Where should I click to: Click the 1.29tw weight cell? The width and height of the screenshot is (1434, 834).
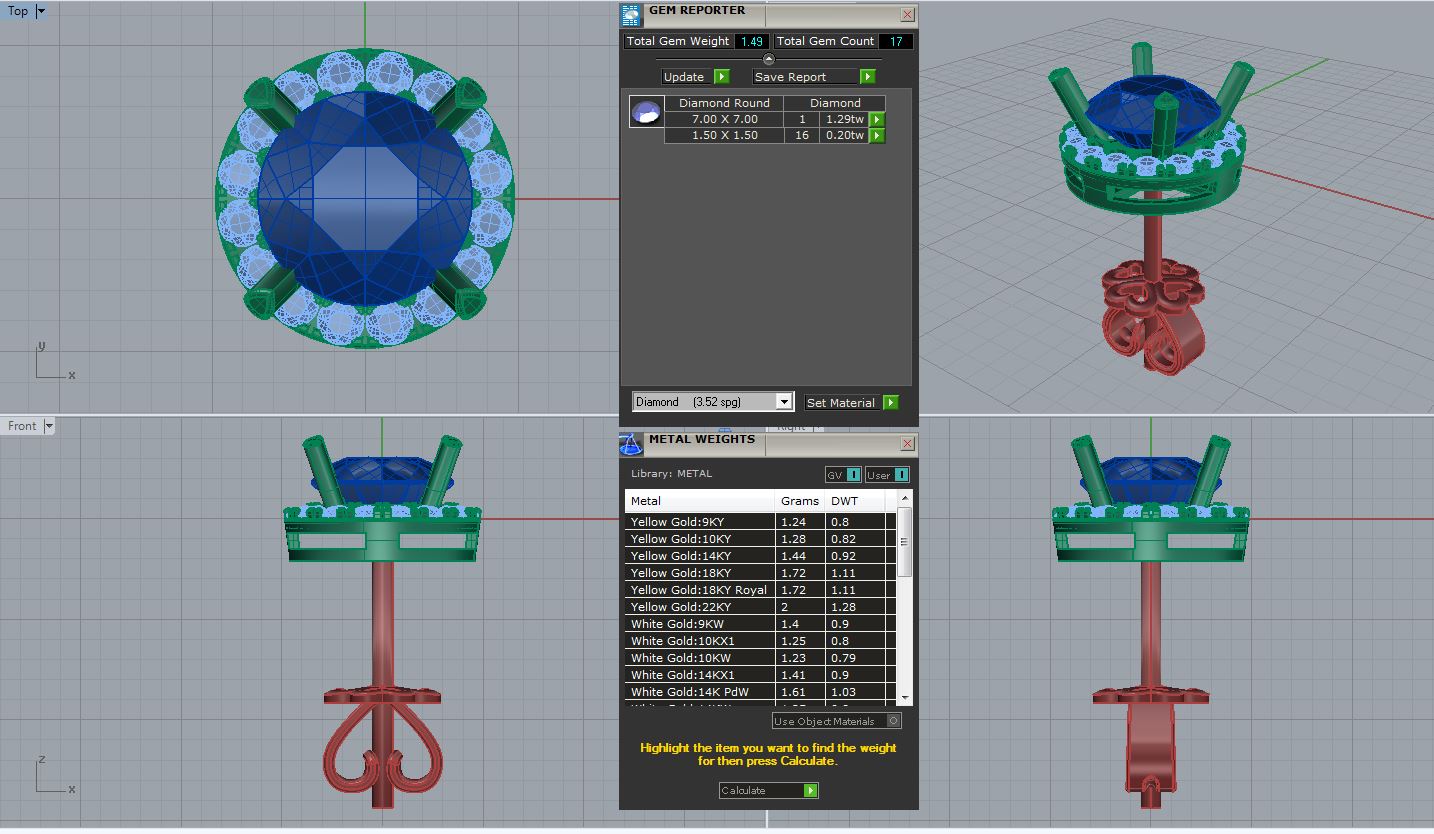(x=844, y=119)
